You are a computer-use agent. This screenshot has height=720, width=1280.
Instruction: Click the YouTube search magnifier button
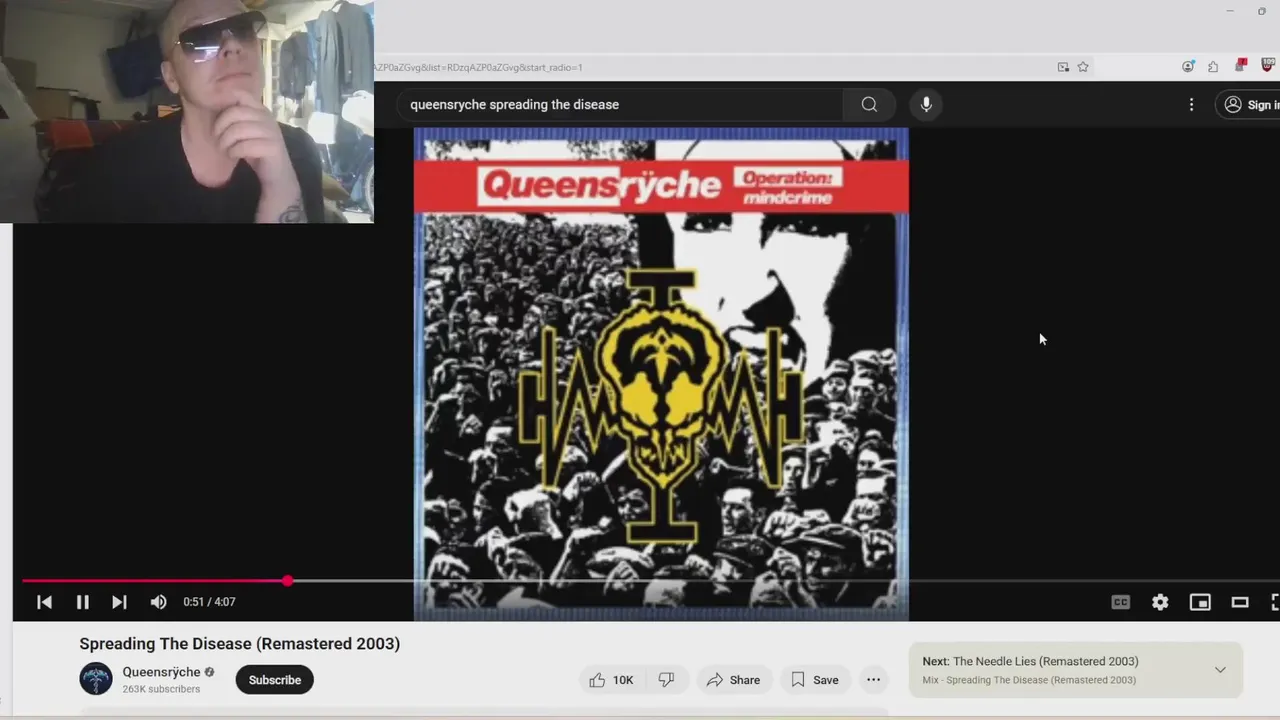(x=869, y=104)
